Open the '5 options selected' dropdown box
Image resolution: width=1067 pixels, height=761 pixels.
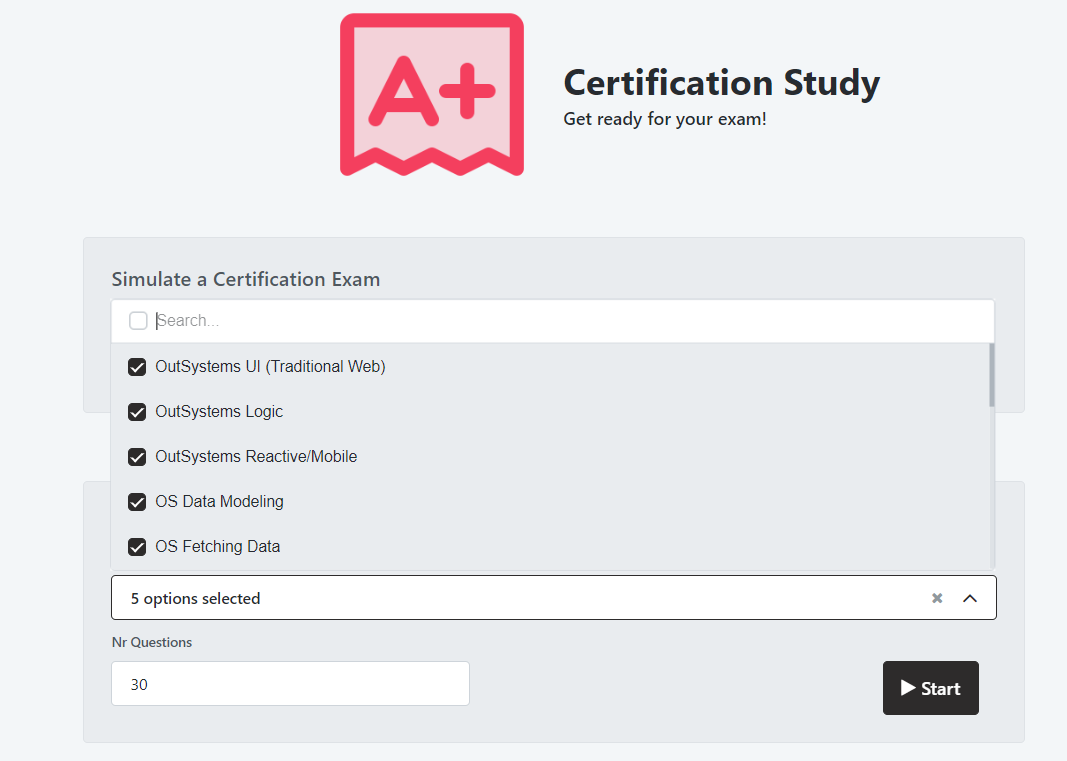520,598
